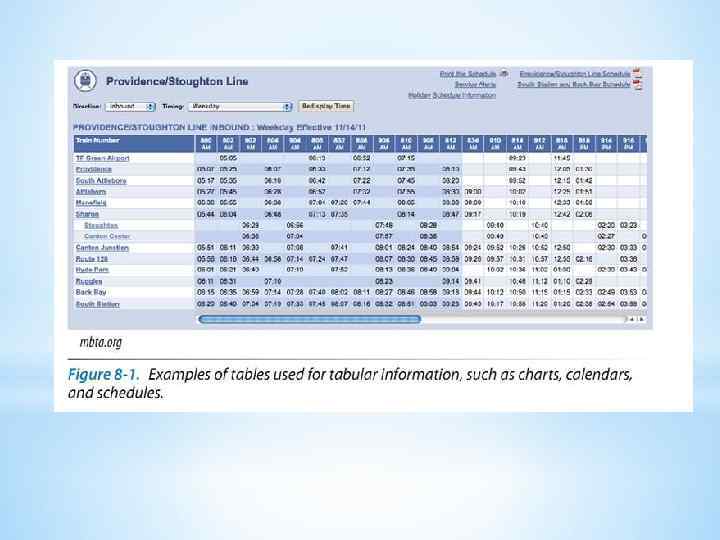Click the Redisplay Time button

326,106
